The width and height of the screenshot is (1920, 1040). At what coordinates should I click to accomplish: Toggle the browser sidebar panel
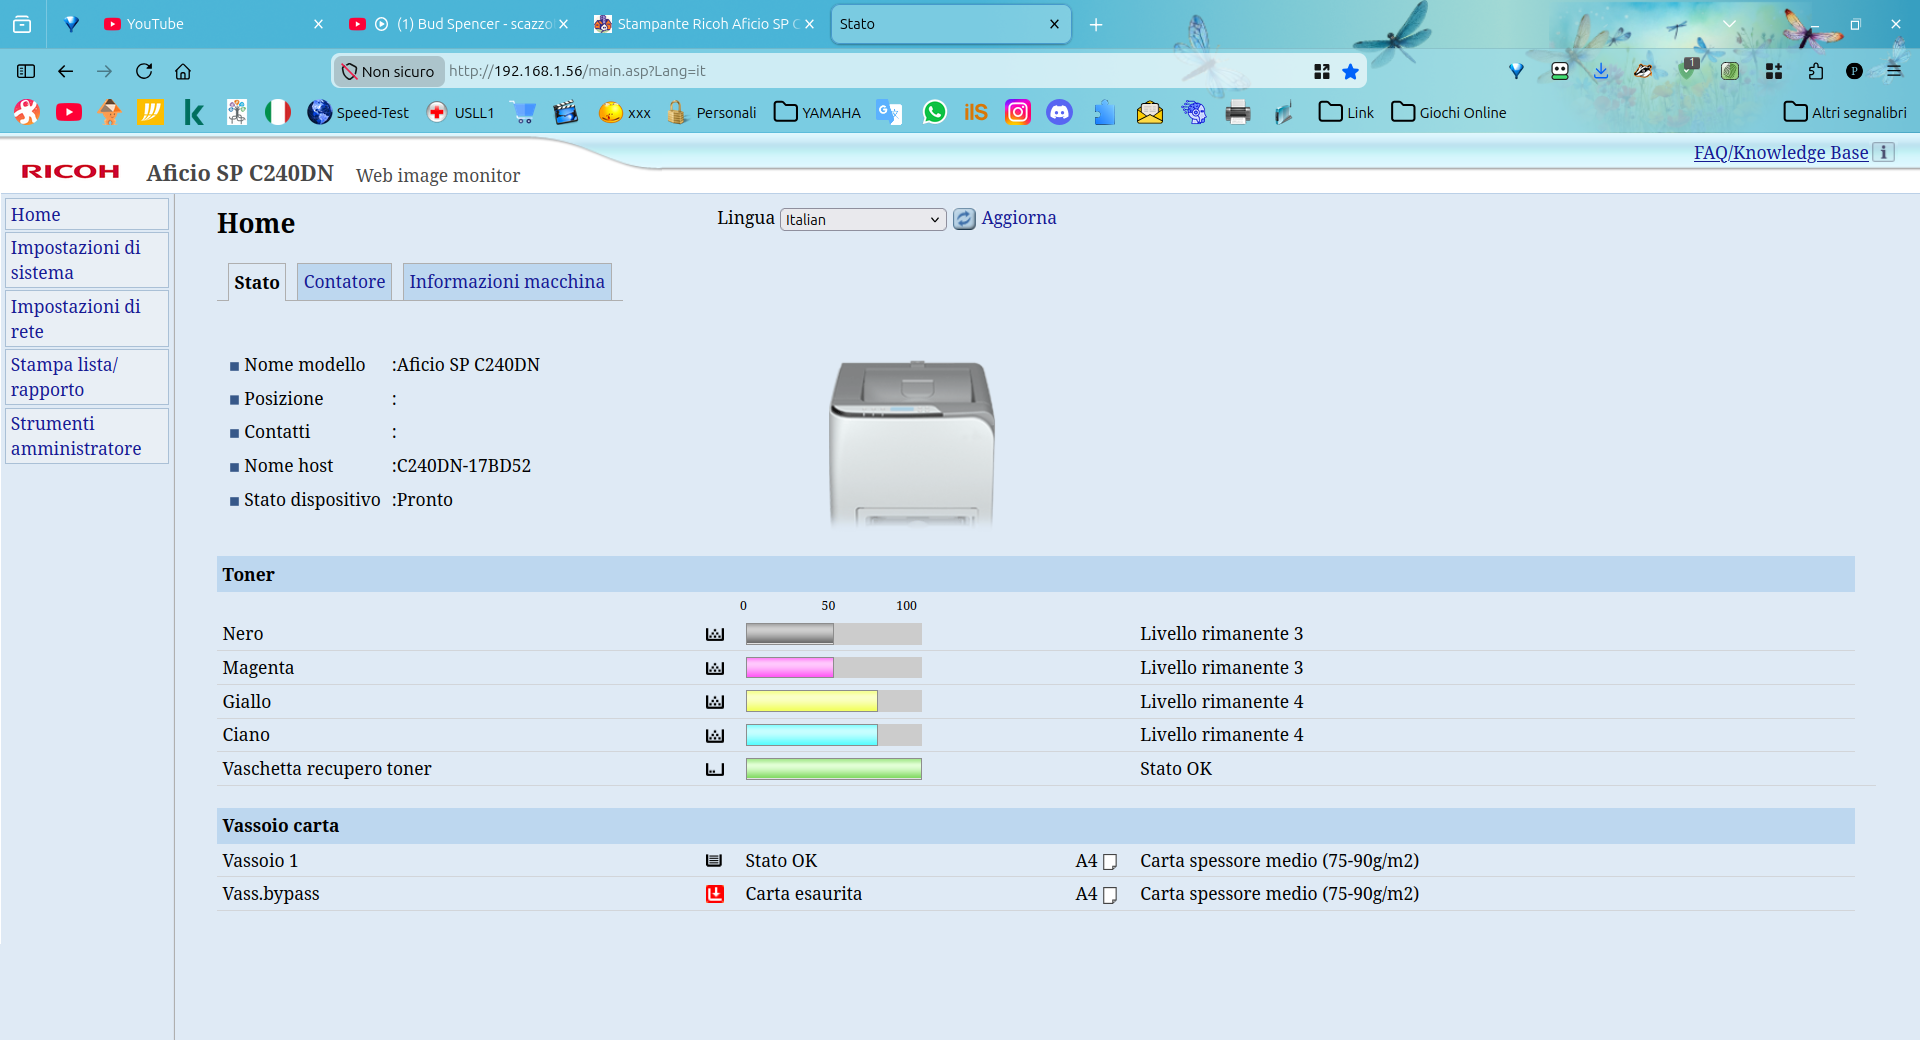[x=26, y=71]
